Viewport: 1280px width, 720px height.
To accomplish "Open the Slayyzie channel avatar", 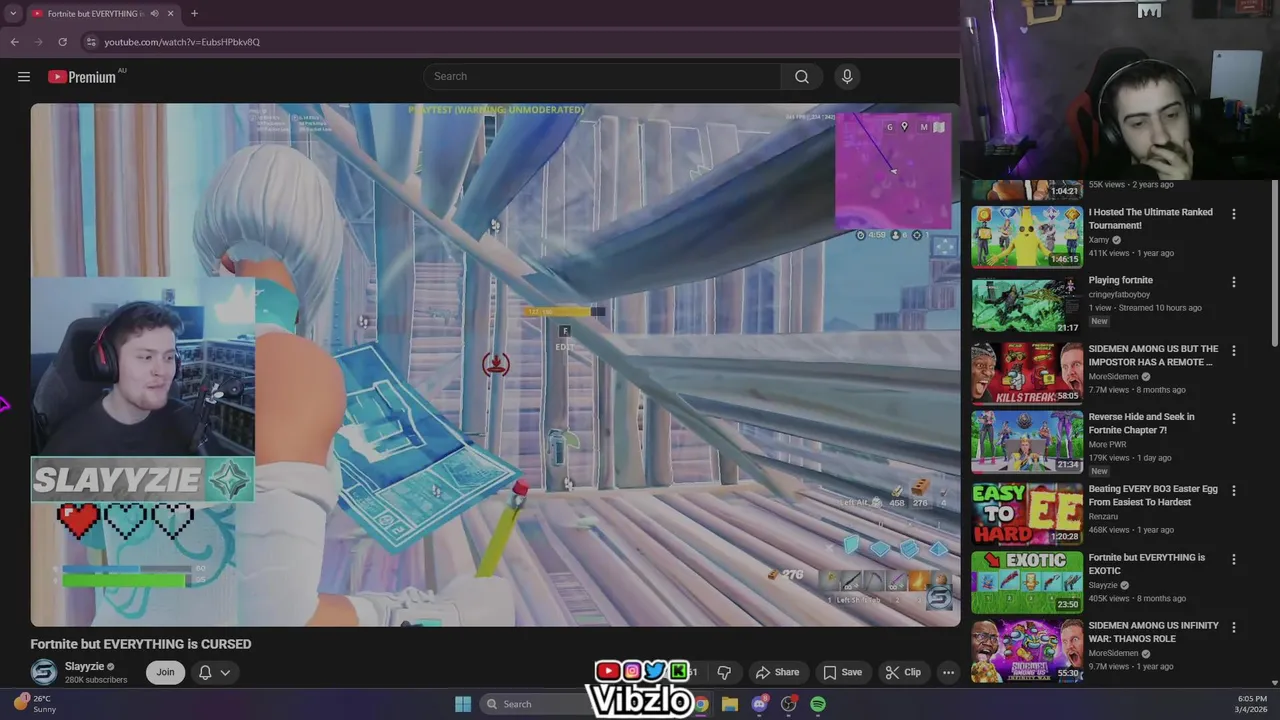I will coord(44,673).
